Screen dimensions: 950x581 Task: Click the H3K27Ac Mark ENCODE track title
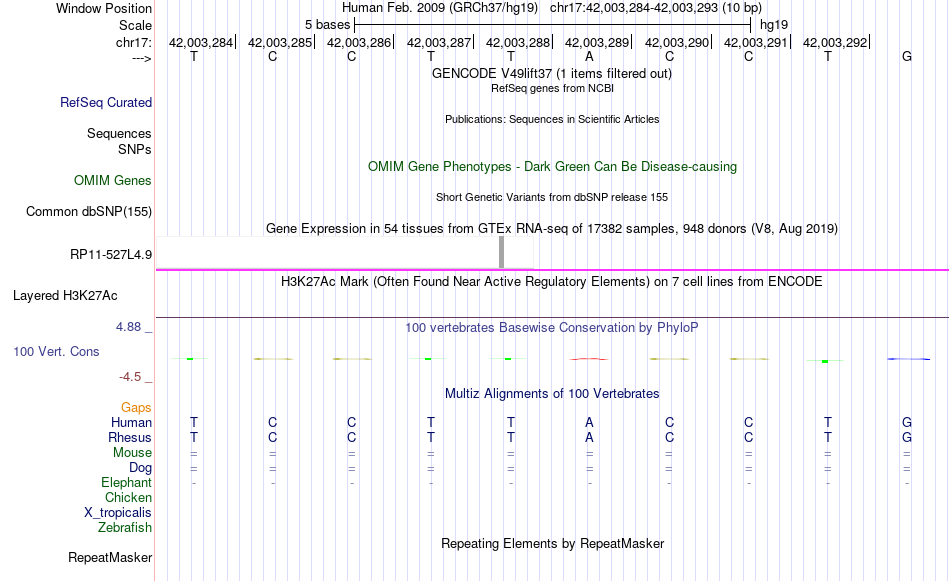click(552, 282)
